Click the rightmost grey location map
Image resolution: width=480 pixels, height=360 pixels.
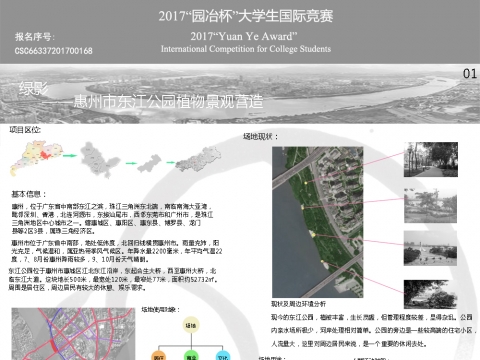(x=198, y=160)
